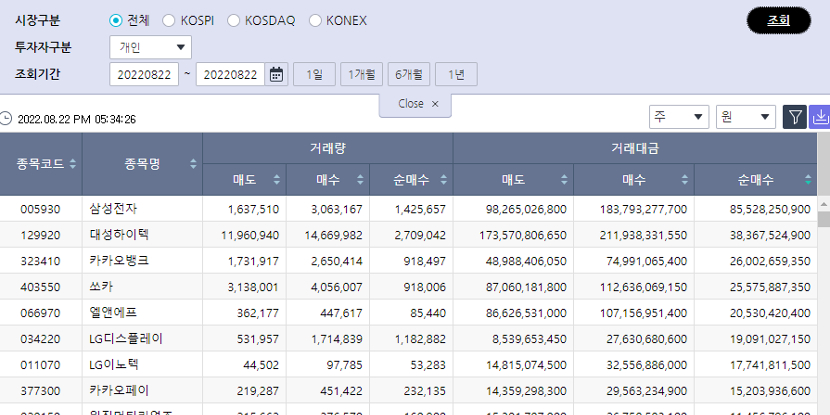Click the start date input field
Screen dimensions: 830x415
pos(144,74)
